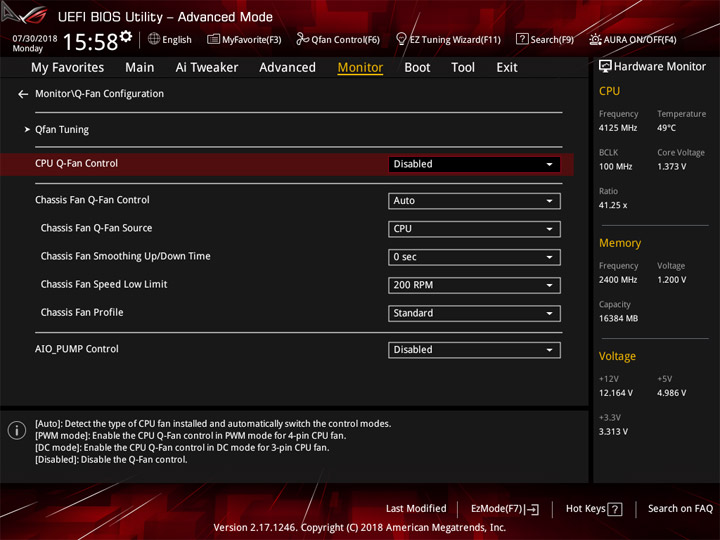Screen dimensions: 720x540
Task: Switch to My Favorites tab
Action: [68, 68]
